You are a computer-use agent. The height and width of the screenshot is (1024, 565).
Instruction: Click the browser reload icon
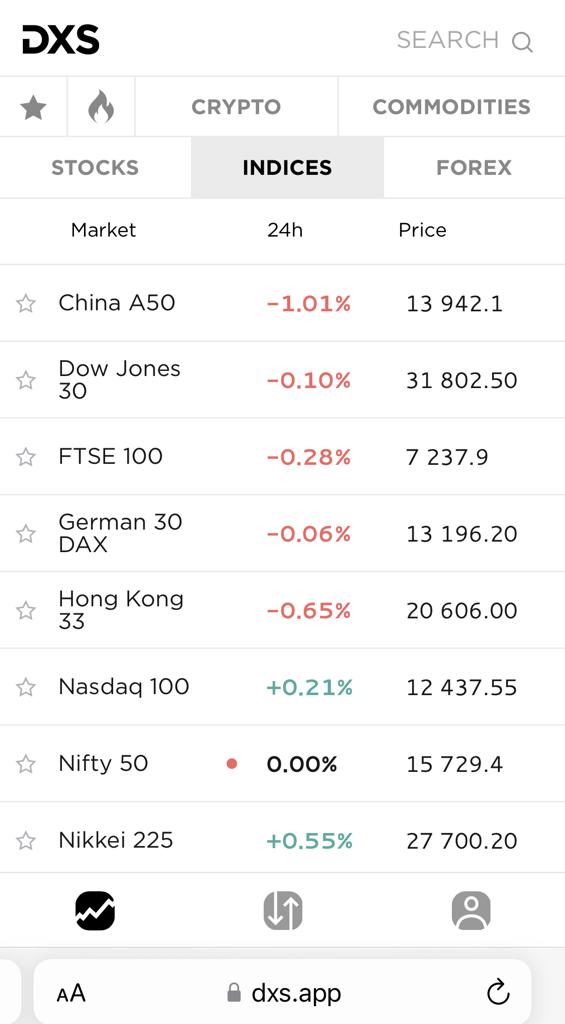(498, 993)
